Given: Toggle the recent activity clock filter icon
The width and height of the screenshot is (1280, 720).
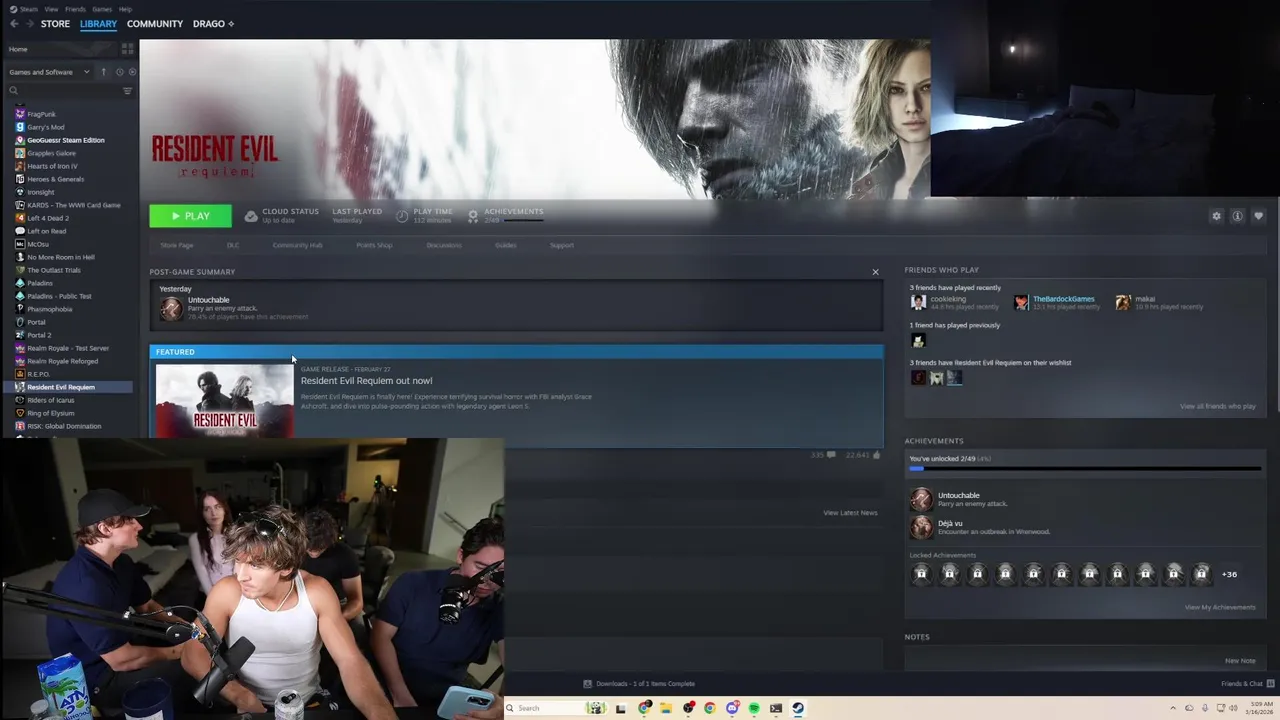Looking at the screenshot, I should click(x=119, y=72).
